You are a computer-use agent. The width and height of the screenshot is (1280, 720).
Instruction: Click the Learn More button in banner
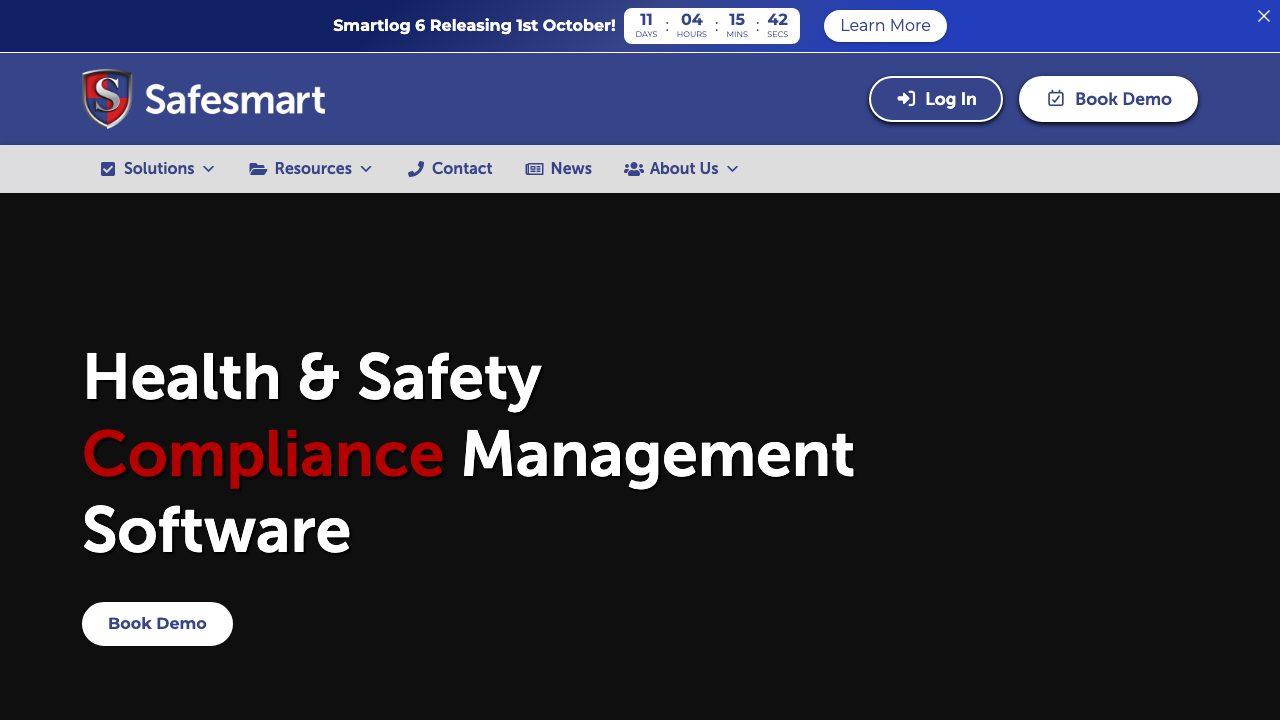[885, 26]
